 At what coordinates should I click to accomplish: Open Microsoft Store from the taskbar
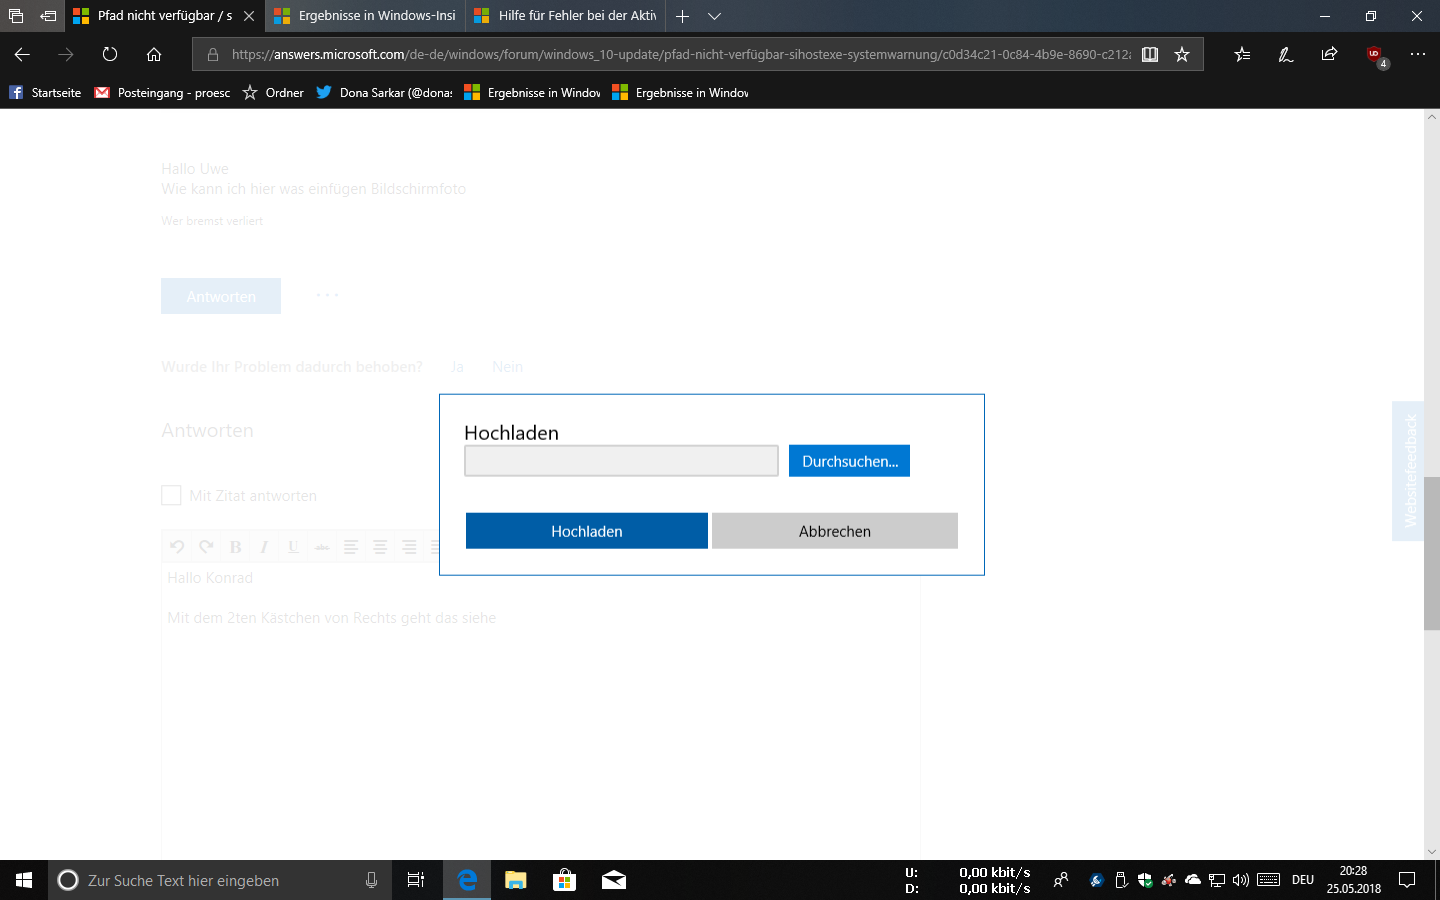(x=565, y=880)
